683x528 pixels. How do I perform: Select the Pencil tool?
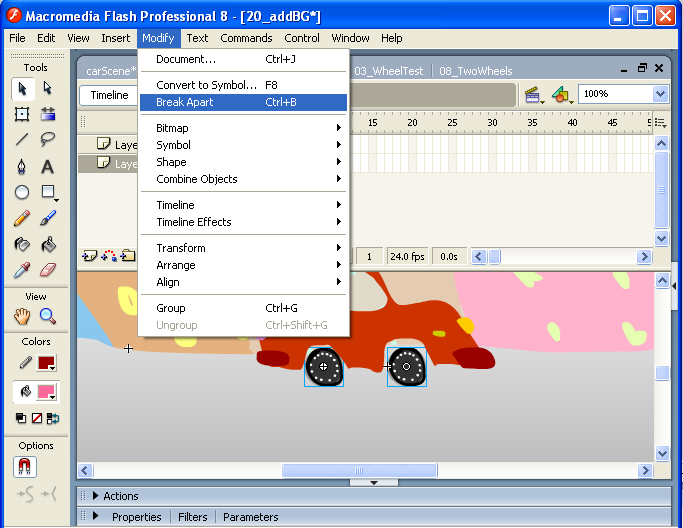coord(22,218)
